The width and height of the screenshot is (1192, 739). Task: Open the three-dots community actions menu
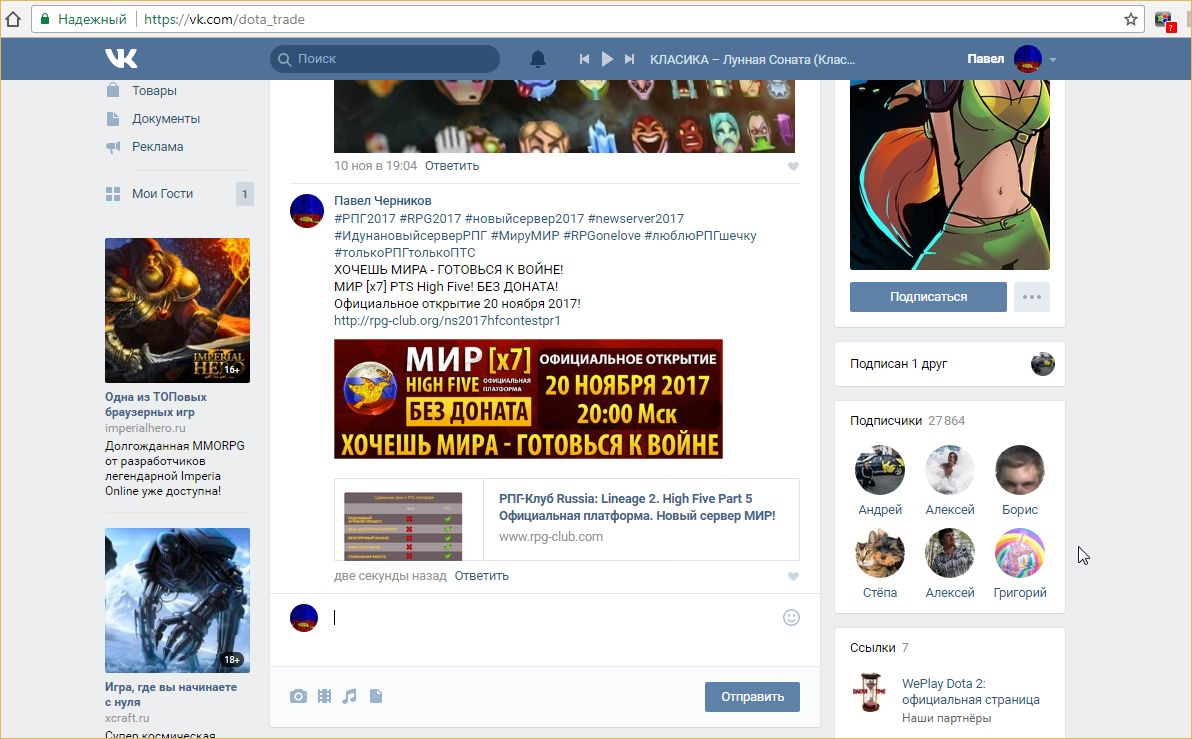(x=1031, y=297)
